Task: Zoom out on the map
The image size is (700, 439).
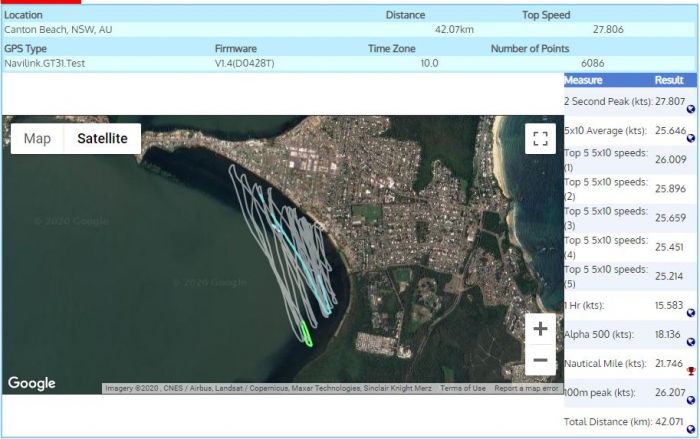Action: click(x=540, y=360)
